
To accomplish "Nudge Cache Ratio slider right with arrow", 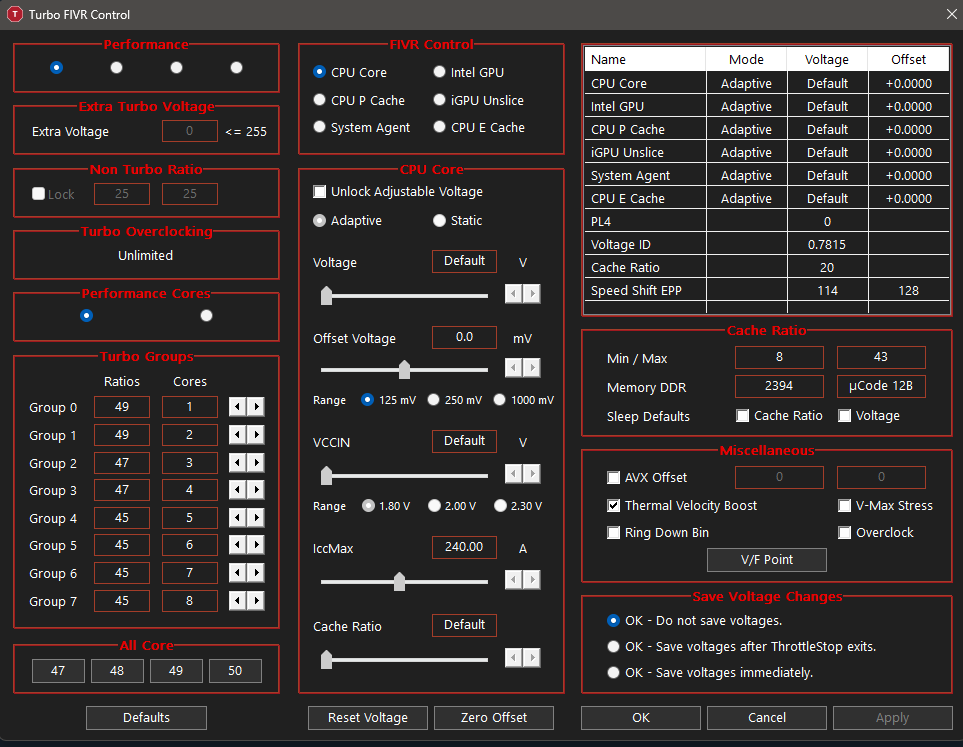I will coord(532,657).
